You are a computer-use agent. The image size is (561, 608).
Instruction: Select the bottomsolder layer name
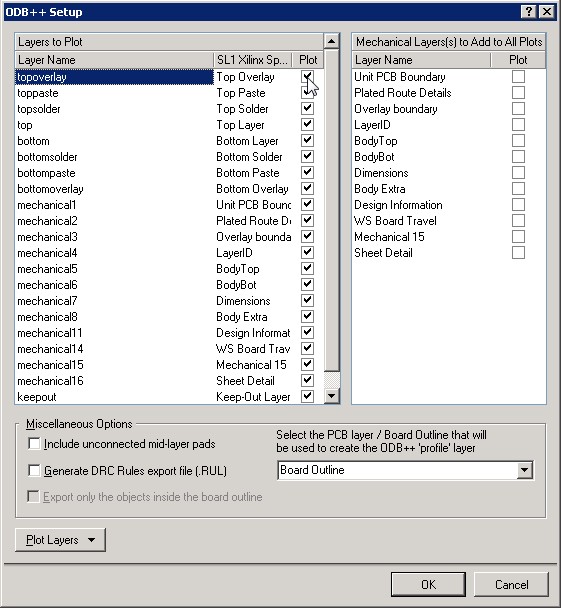click(47, 157)
